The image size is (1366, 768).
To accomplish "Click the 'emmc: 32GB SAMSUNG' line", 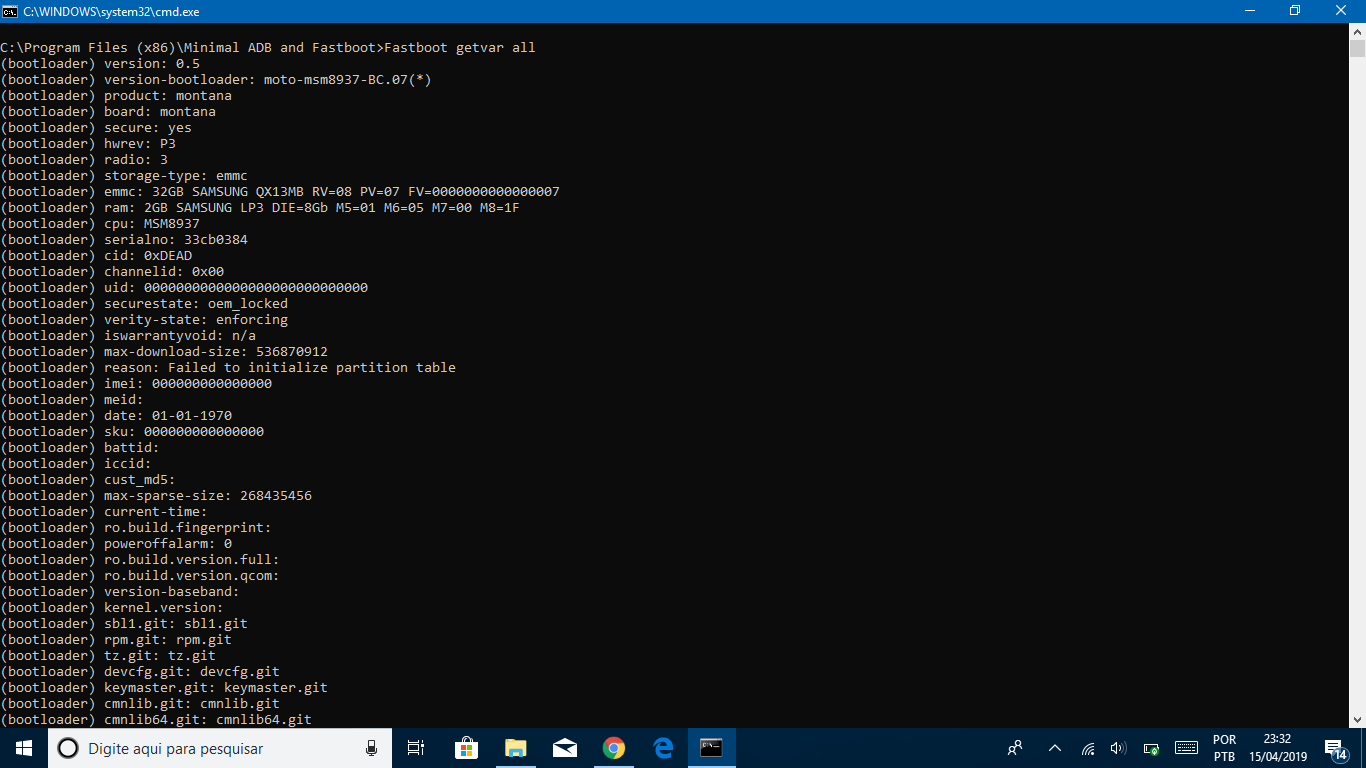I will (280, 192).
